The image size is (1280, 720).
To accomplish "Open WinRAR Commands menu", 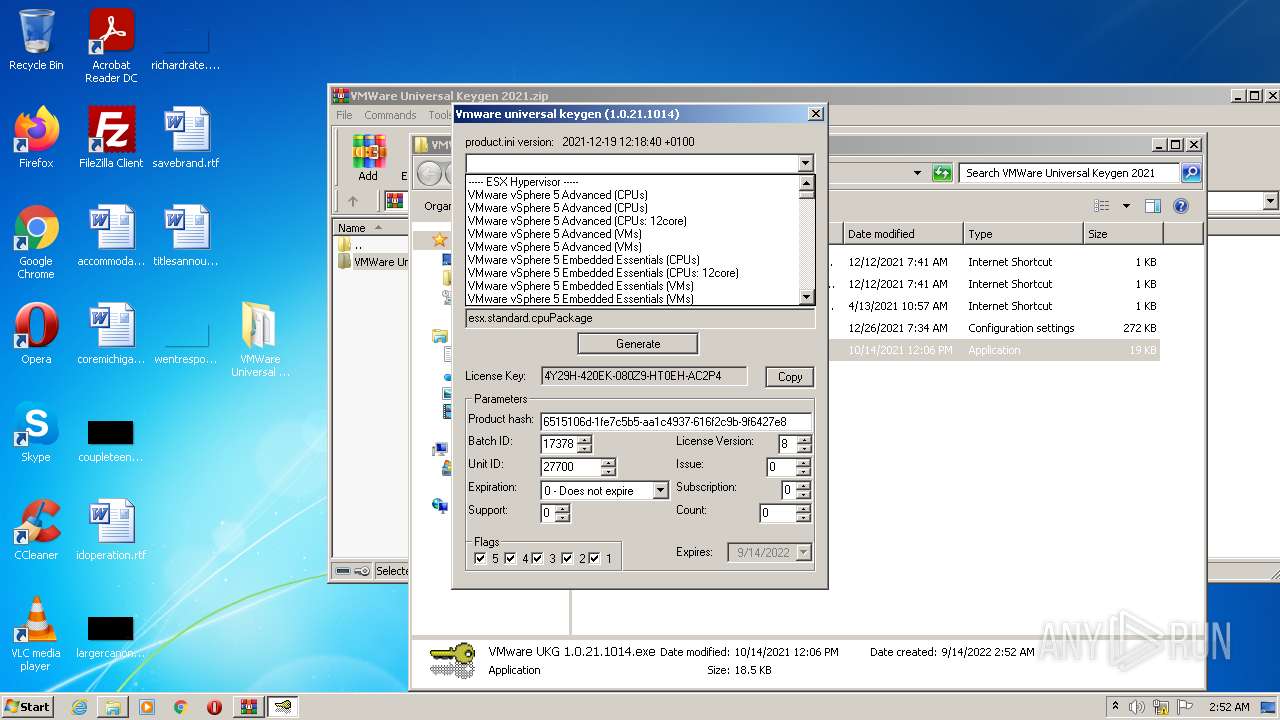I will [x=390, y=115].
